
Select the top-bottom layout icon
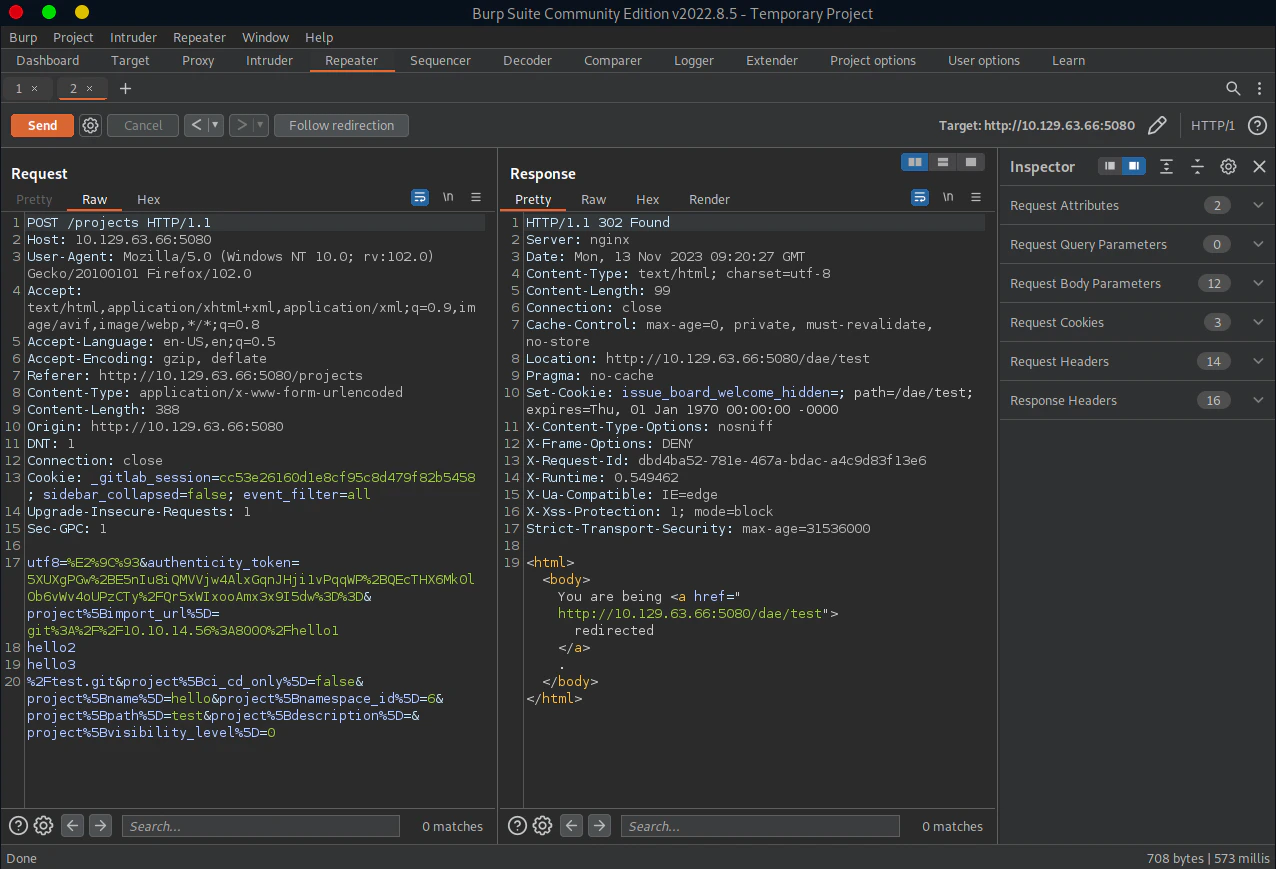point(942,162)
